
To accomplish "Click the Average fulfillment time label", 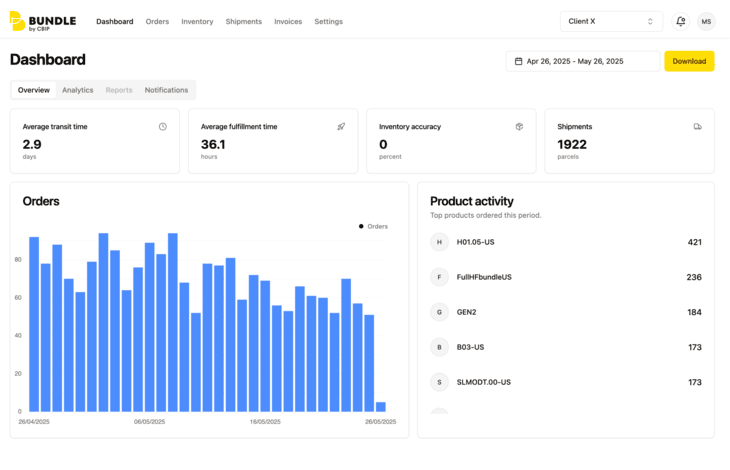I will point(239,127).
